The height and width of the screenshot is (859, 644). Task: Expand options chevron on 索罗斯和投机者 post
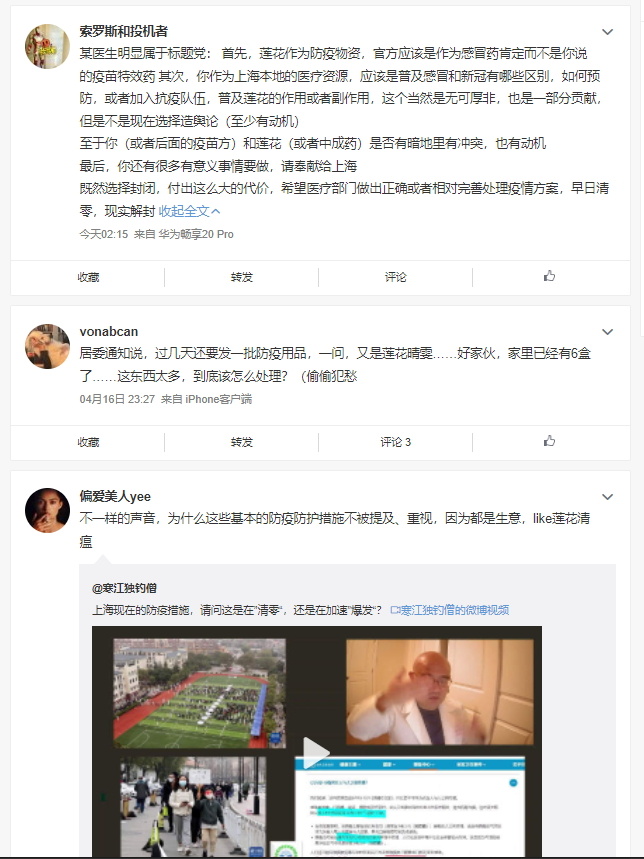[607, 32]
